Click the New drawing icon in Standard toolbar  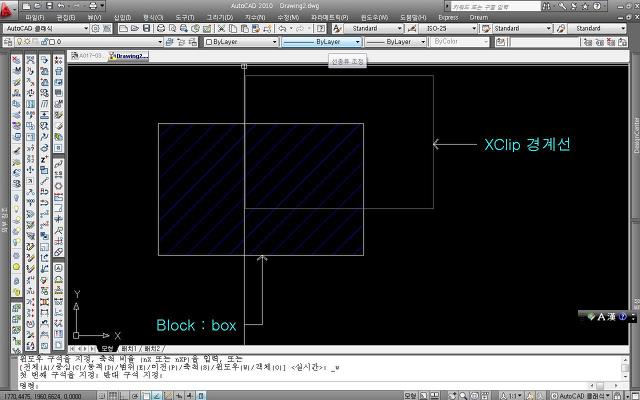click(123, 28)
